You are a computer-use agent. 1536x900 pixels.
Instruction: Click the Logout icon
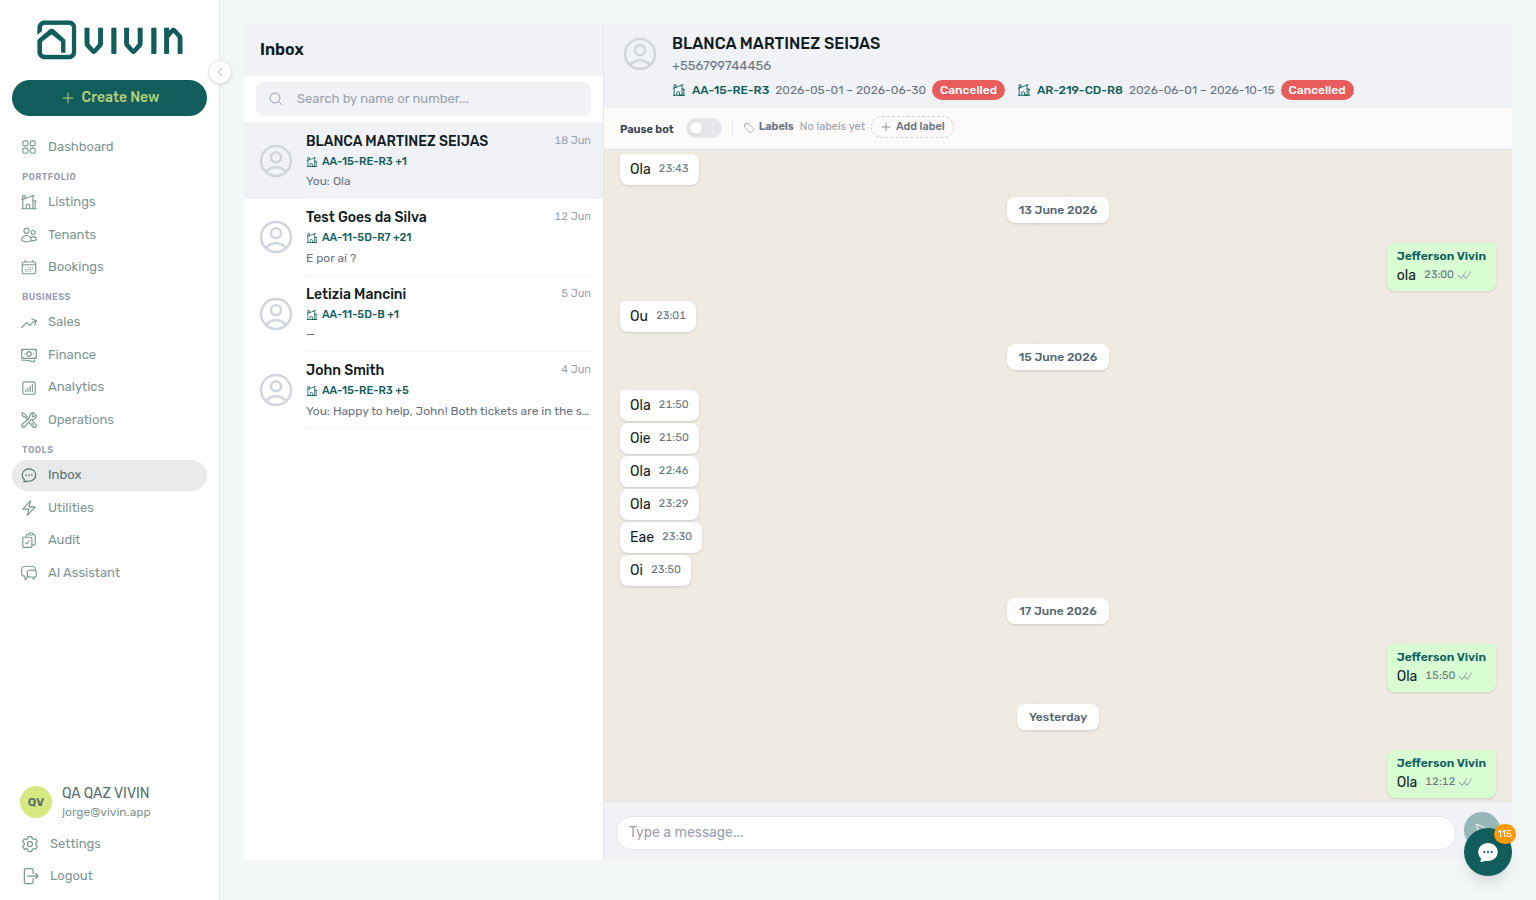pos(30,876)
